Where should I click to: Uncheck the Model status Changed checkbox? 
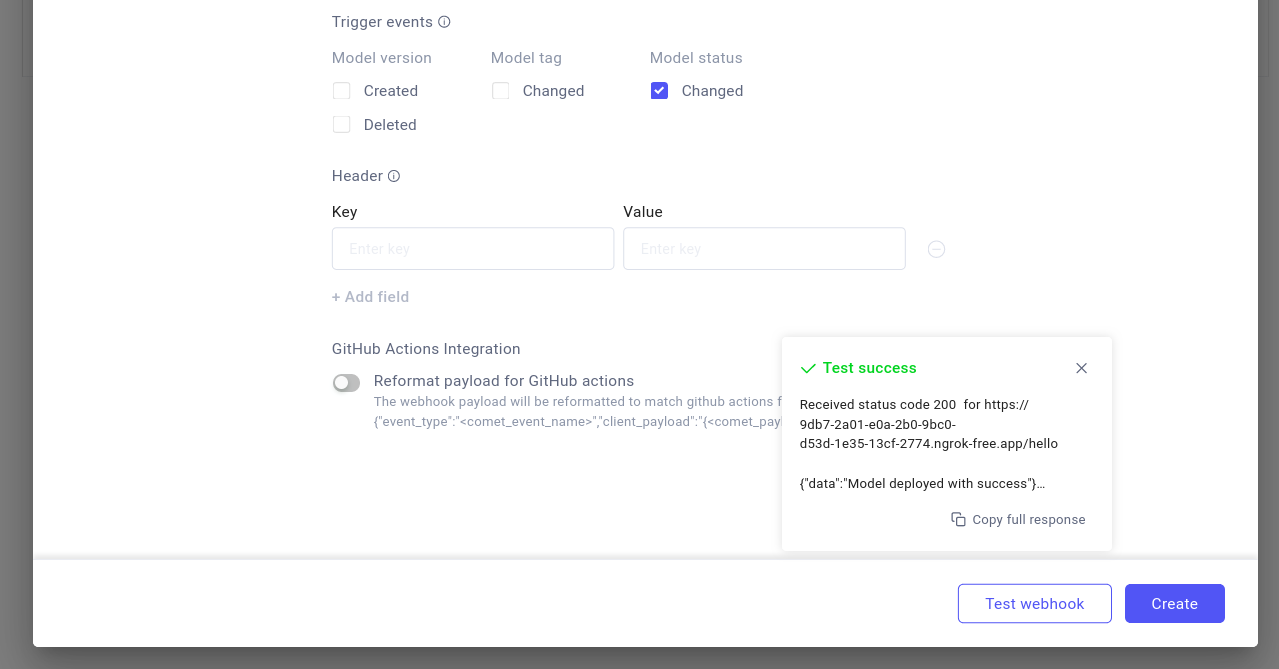[x=659, y=90]
